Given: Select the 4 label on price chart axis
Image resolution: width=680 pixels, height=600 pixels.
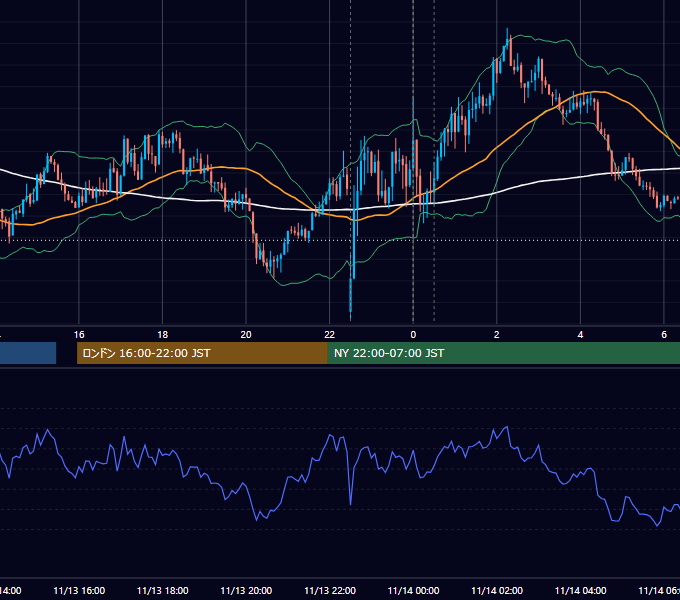Looking at the screenshot, I should [580, 335].
